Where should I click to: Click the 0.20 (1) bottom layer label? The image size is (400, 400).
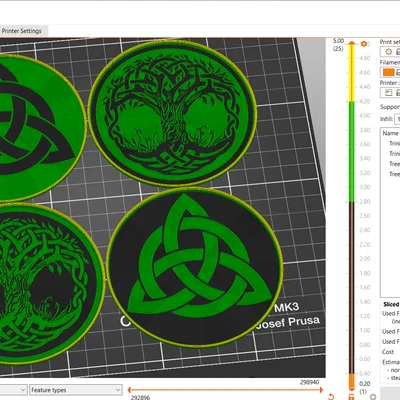point(364,388)
